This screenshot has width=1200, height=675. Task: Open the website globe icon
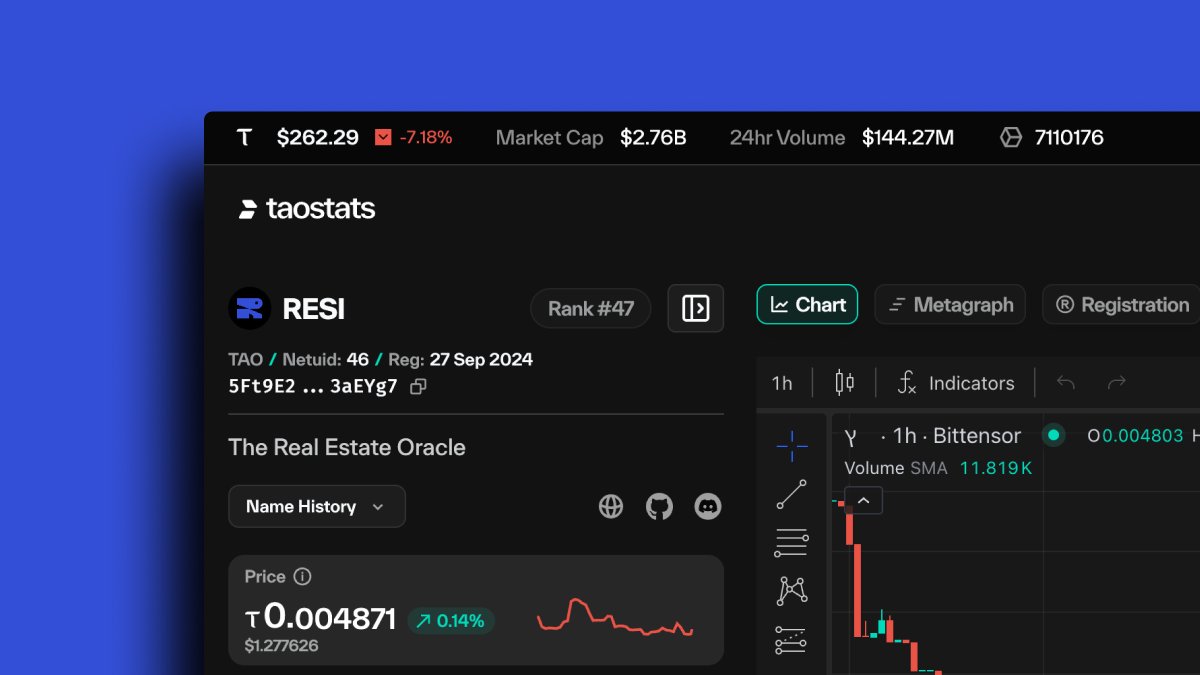[611, 506]
